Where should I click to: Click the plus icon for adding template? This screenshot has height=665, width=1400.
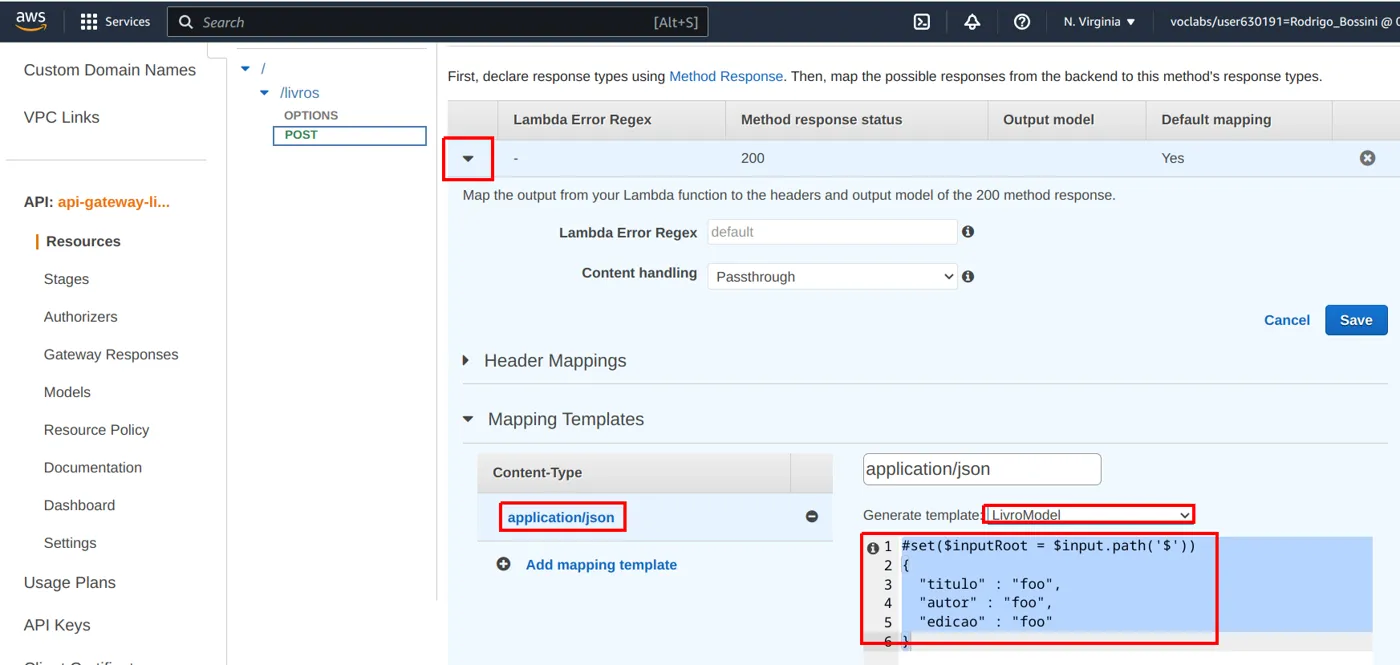pos(504,564)
